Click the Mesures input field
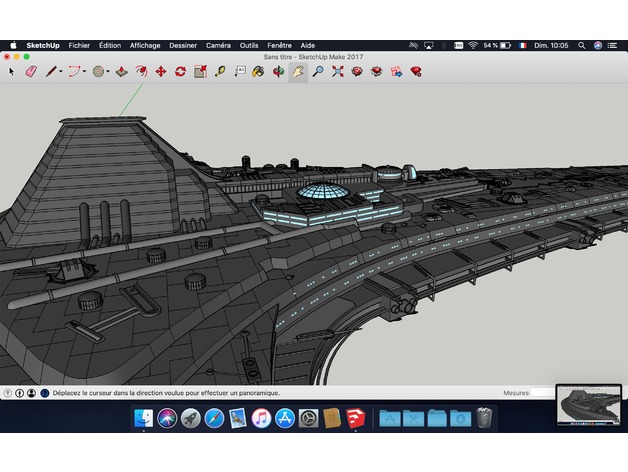Screen dimensions: 628x472 pos(543,393)
